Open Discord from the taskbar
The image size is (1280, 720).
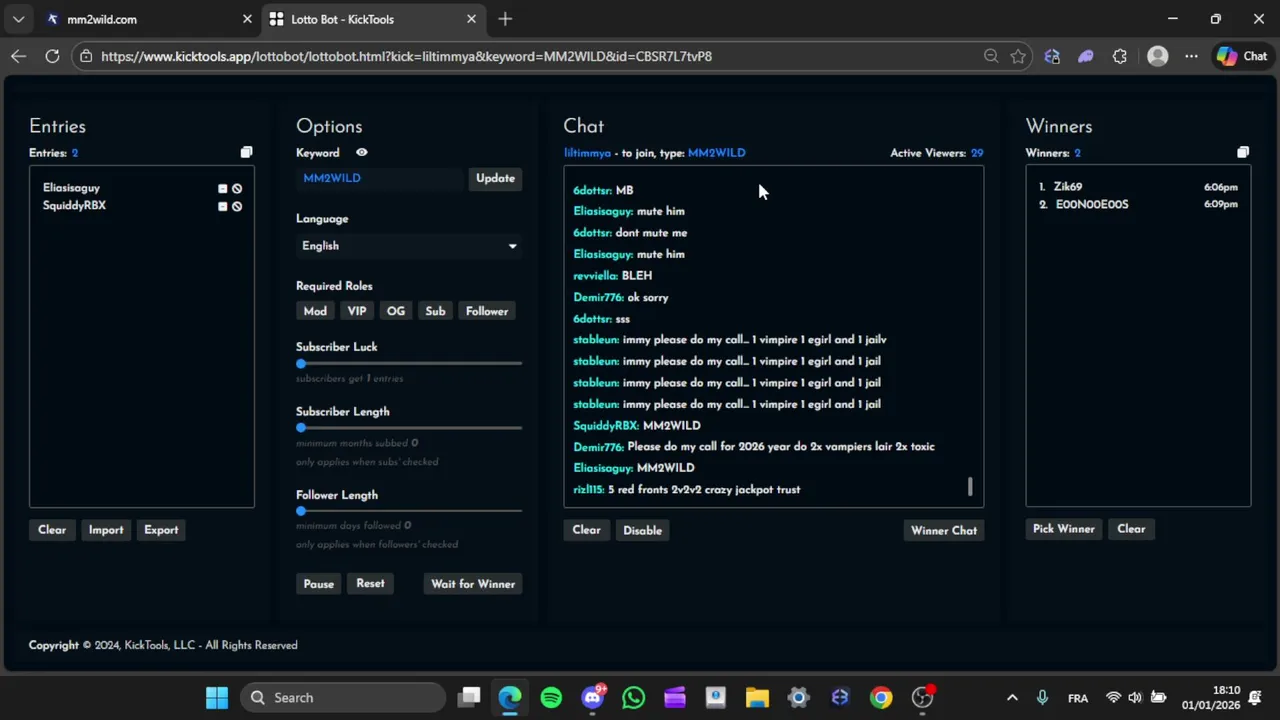(x=592, y=697)
